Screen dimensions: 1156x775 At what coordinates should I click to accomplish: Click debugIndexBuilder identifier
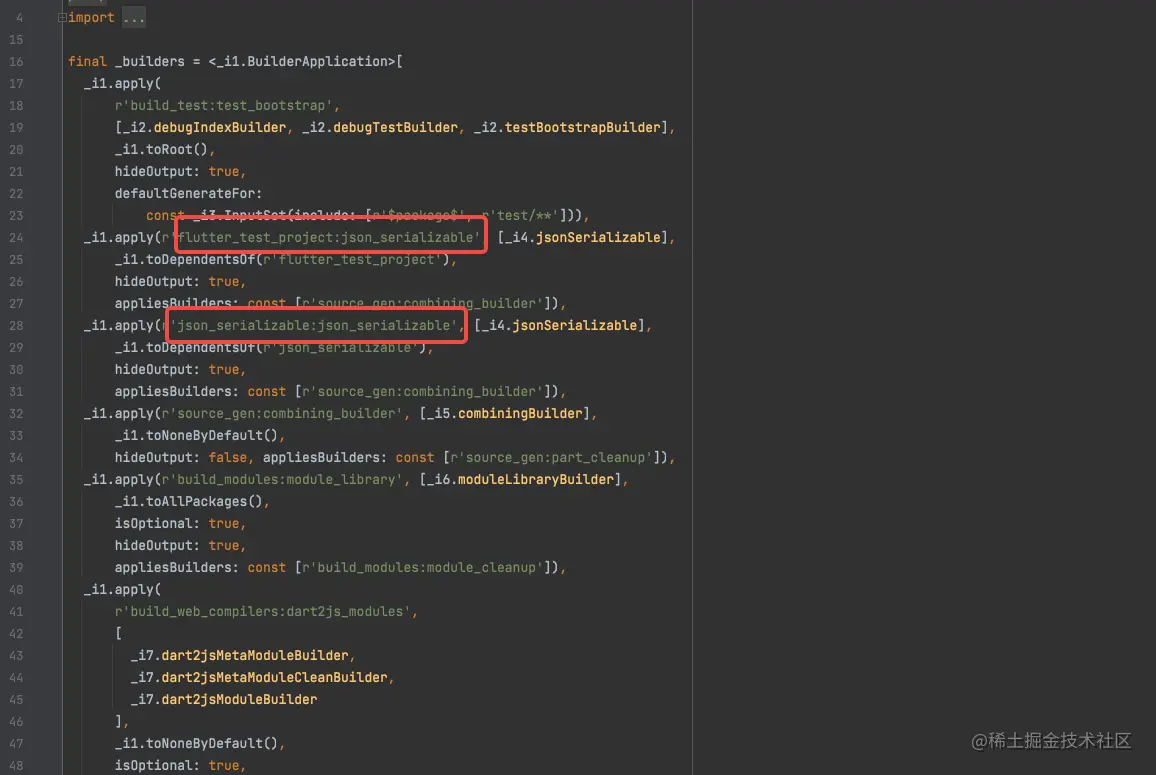click(x=220, y=128)
